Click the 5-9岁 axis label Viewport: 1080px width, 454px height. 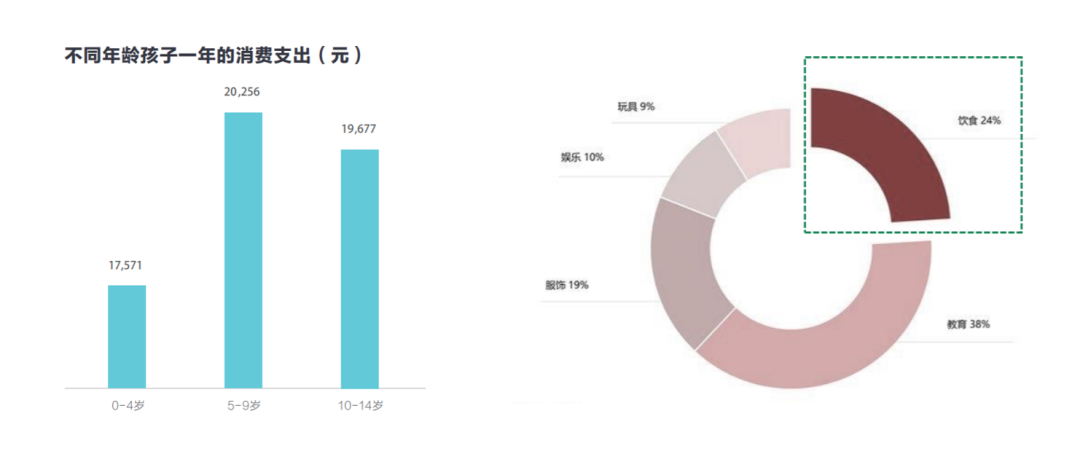pos(243,406)
